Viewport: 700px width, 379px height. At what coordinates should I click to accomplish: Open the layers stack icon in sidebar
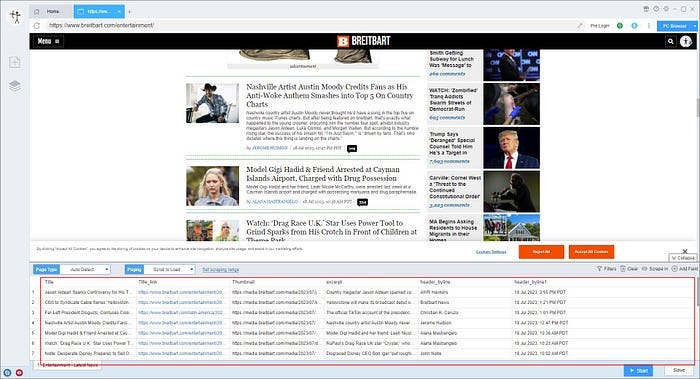click(15, 85)
